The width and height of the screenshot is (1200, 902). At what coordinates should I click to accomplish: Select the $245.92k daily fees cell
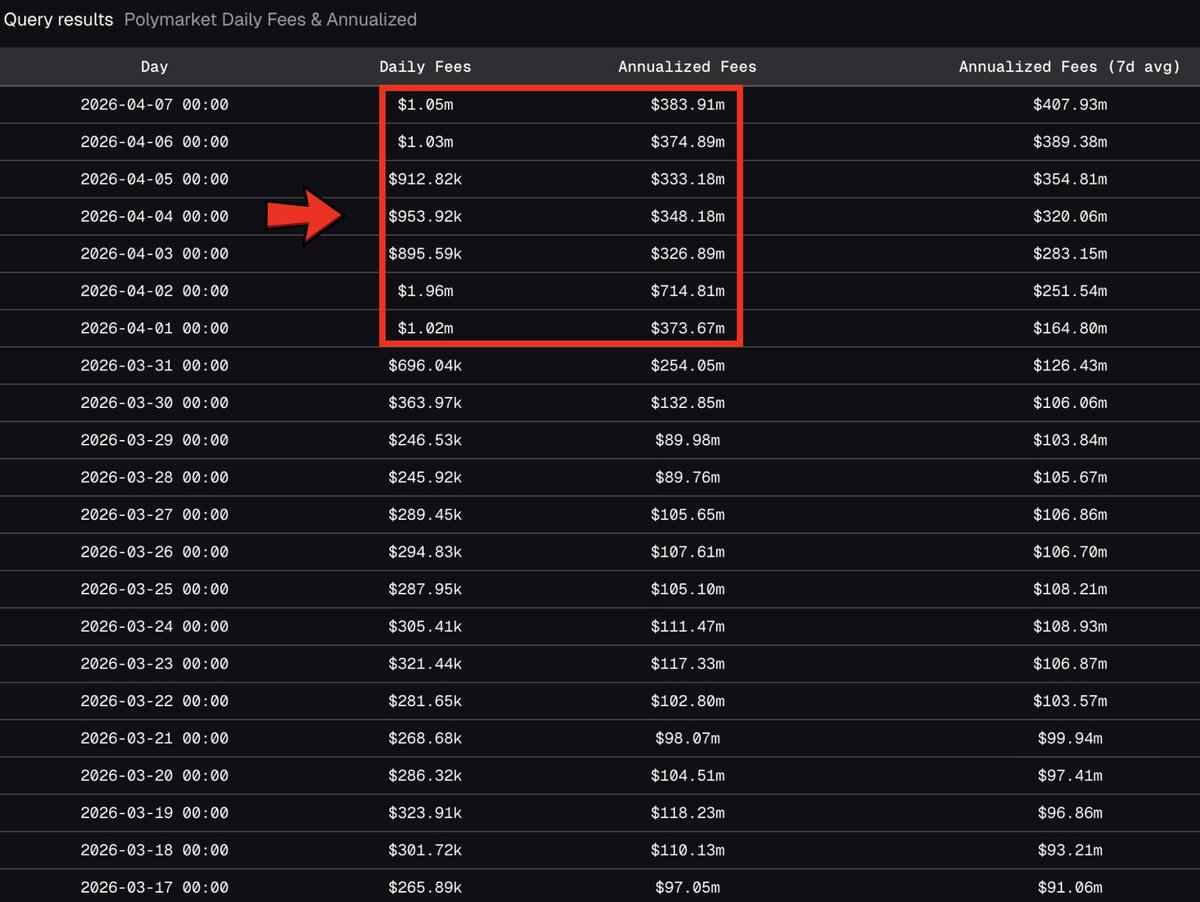[x=425, y=478]
